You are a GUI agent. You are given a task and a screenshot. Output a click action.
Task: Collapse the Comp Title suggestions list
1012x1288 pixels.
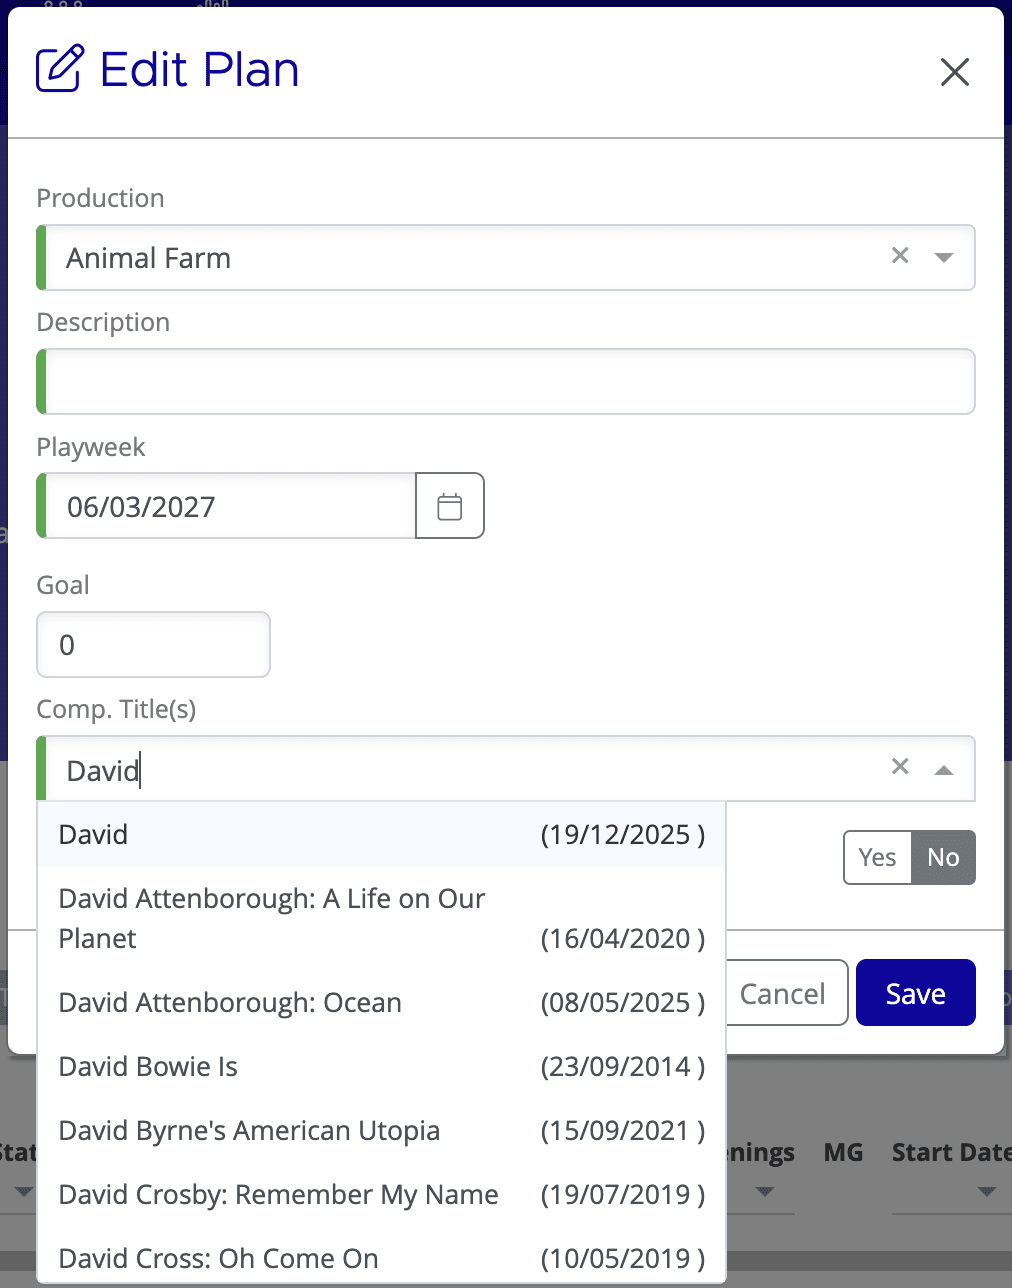943,771
